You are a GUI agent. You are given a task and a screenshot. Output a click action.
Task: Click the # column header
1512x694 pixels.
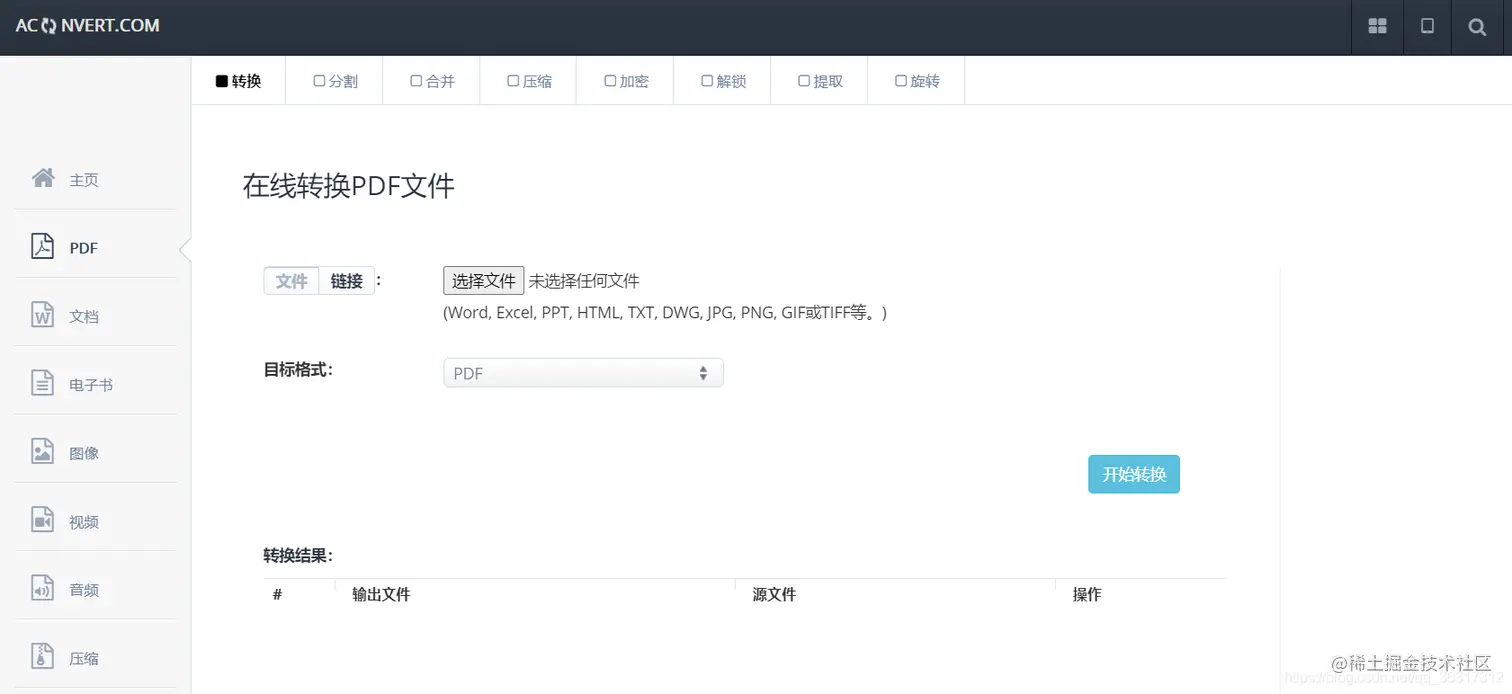pyautogui.click(x=277, y=594)
